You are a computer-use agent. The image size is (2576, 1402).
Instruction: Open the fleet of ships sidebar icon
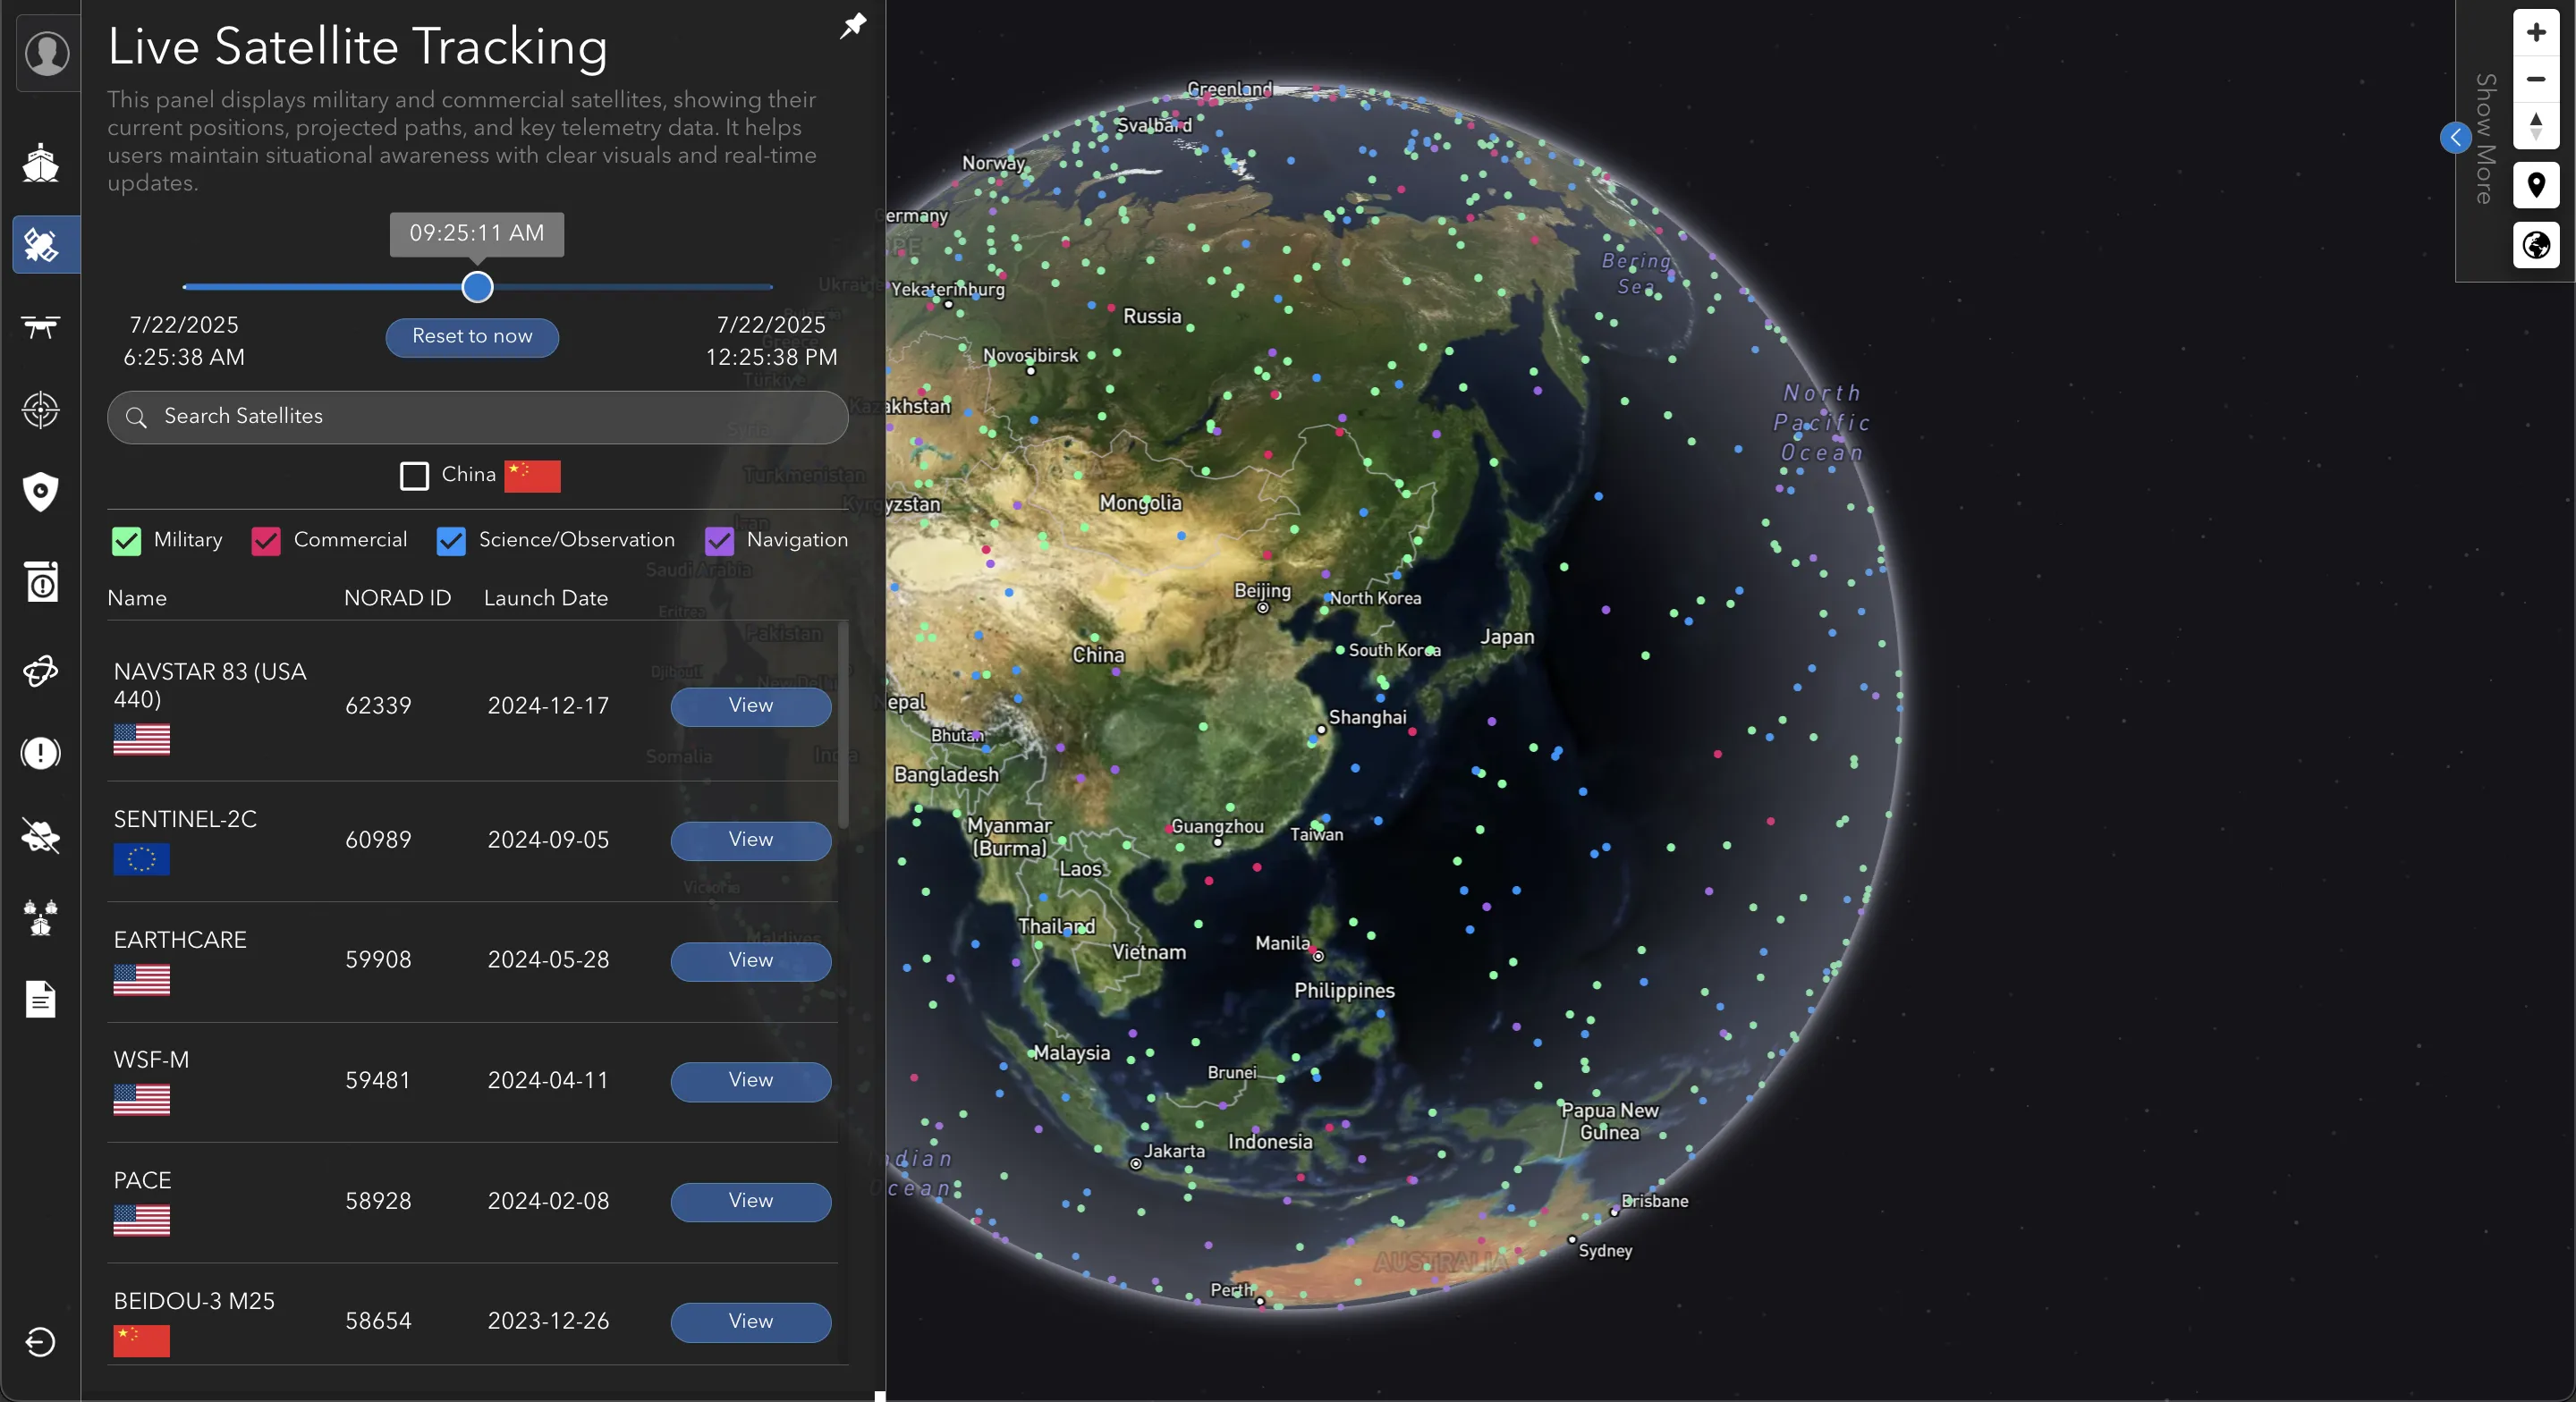click(x=41, y=917)
